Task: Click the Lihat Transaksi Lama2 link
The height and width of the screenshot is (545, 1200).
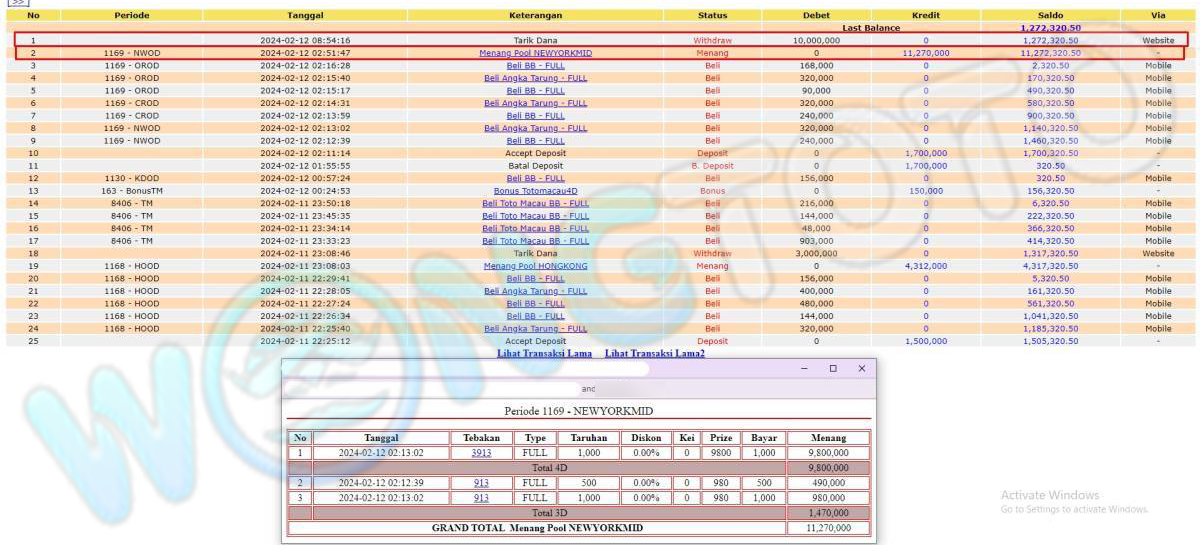Action: 654,354
